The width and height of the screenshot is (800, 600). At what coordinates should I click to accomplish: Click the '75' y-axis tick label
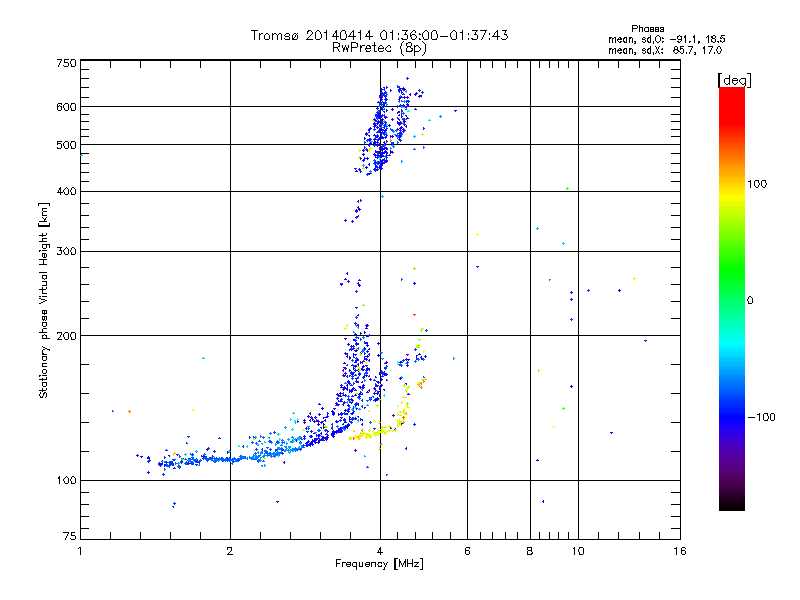70,536
